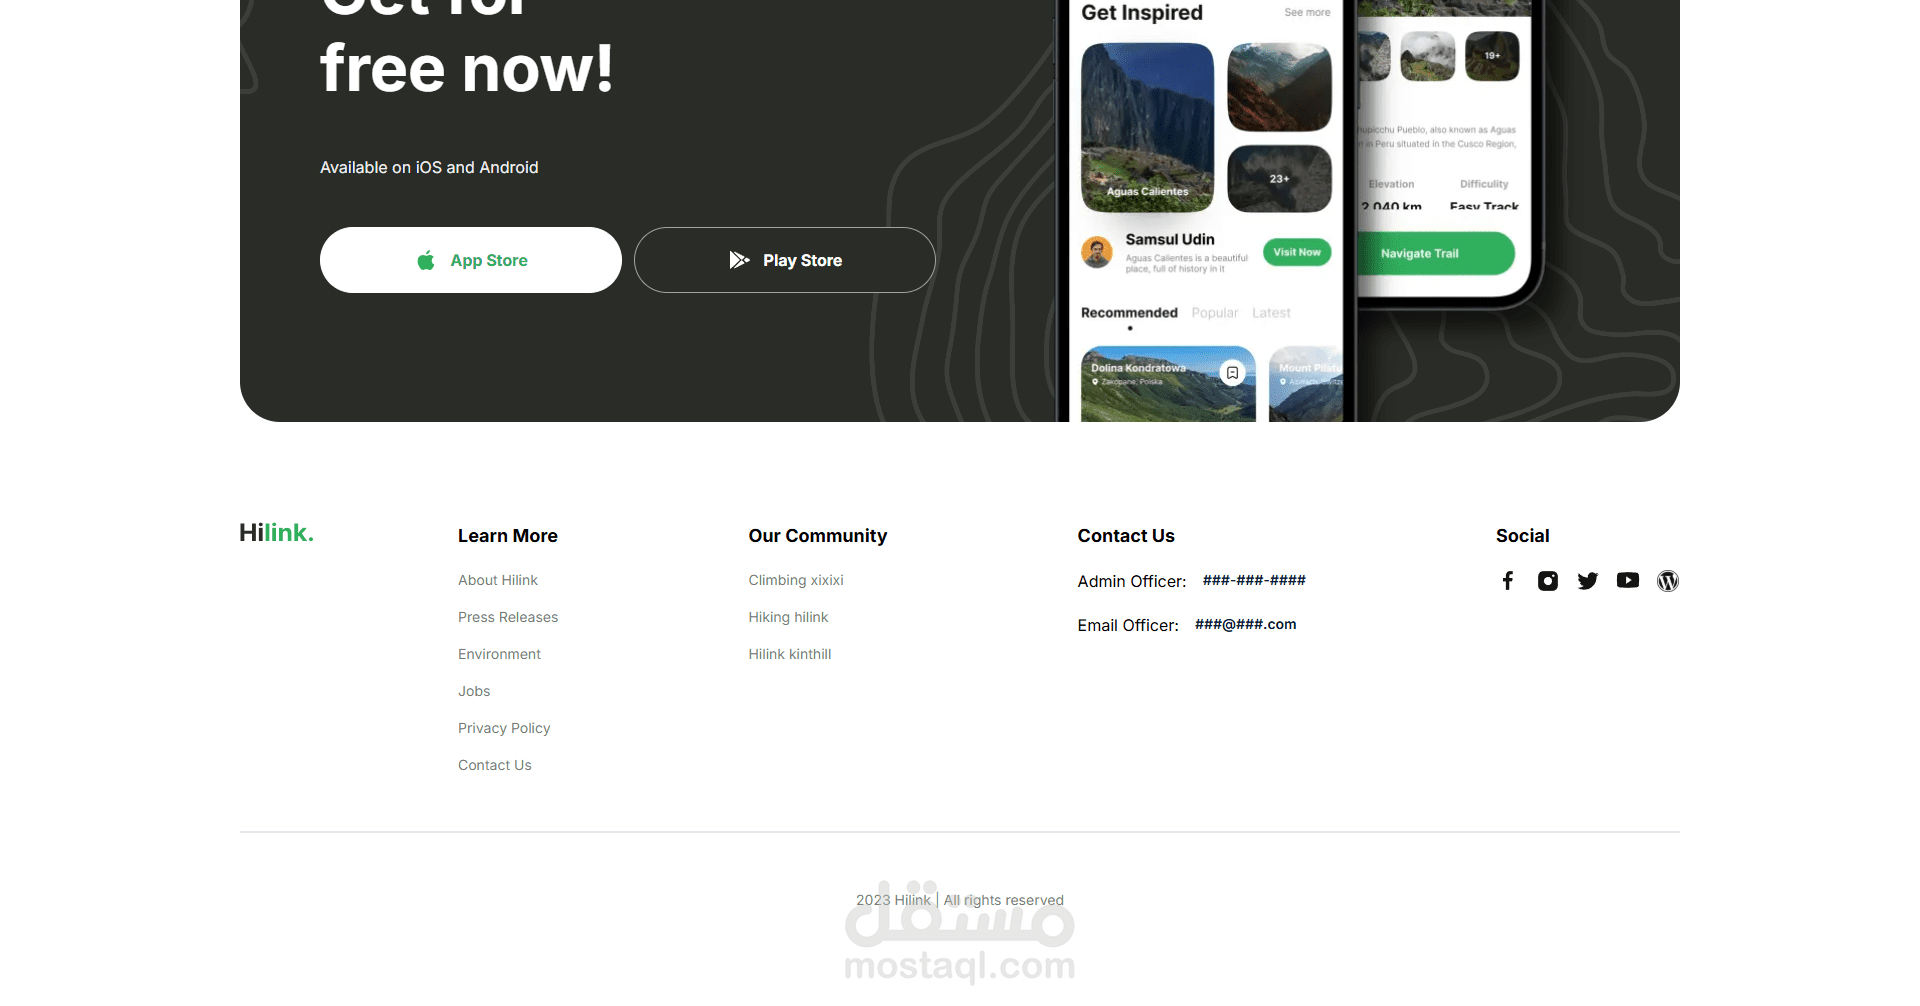1920x1006 pixels.
Task: Select the Recommended tab in phone mockup
Action: 1129,313
